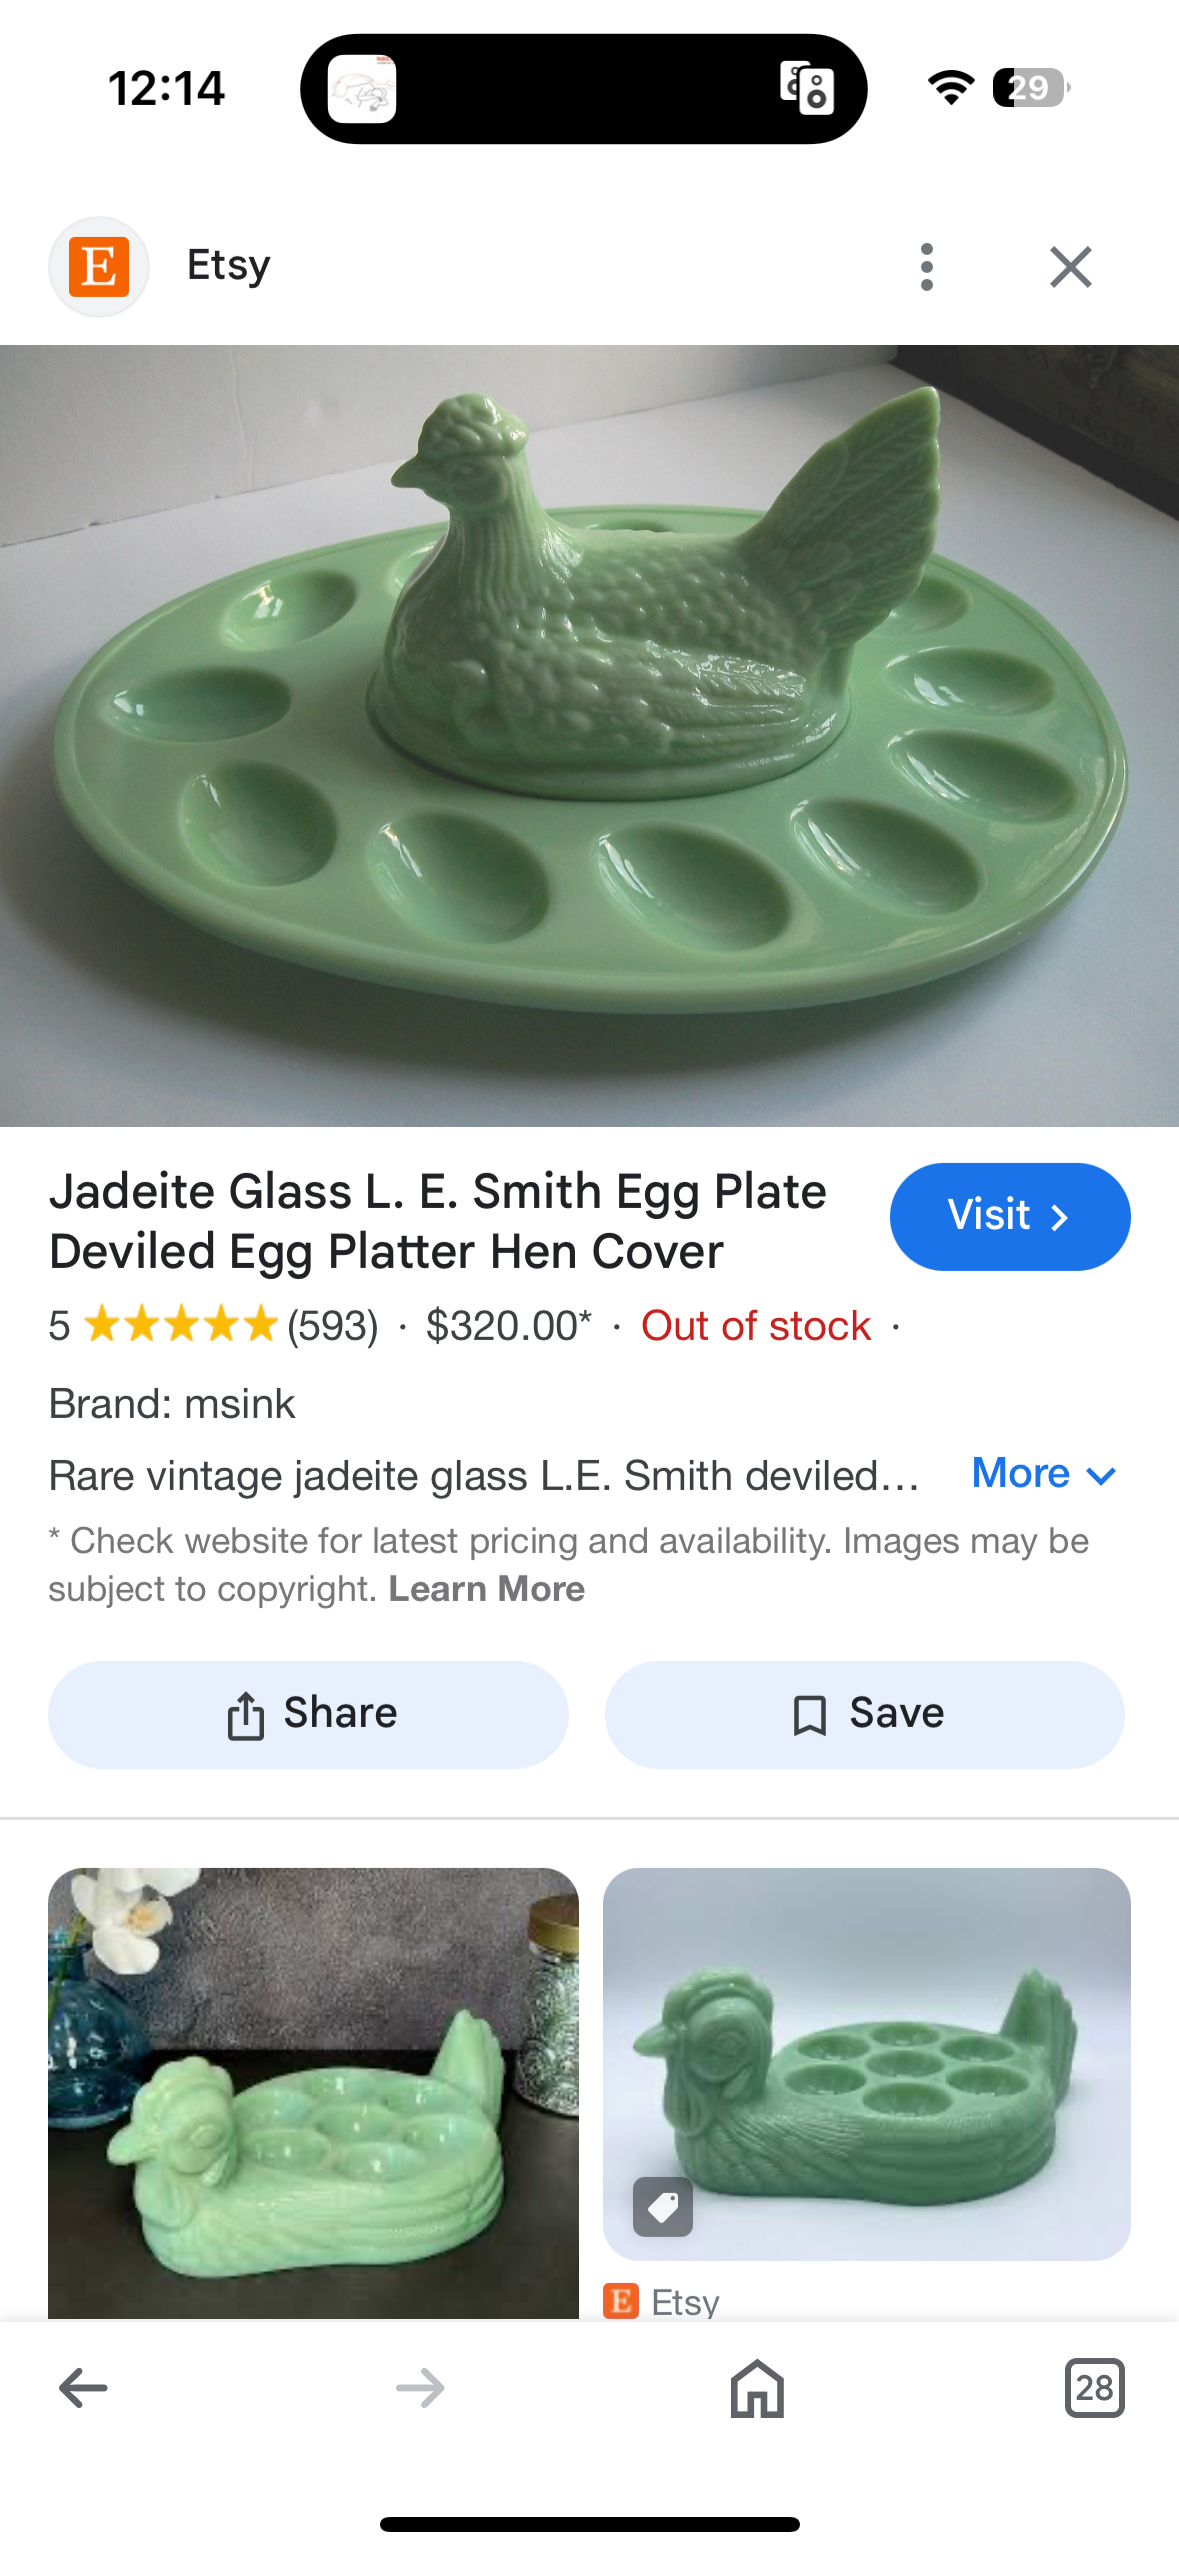Image resolution: width=1179 pixels, height=2556 pixels.
Task: Tap the price tag badge icon
Action: pos(663,2206)
